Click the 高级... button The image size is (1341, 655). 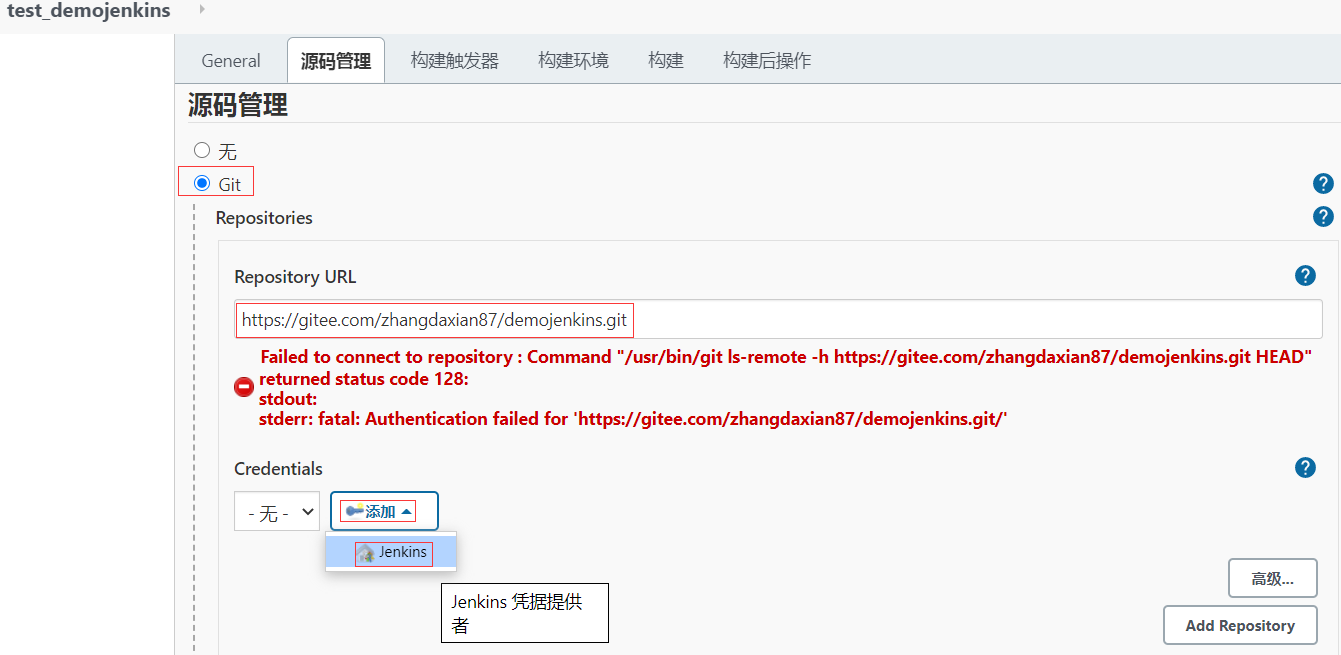[1272, 578]
